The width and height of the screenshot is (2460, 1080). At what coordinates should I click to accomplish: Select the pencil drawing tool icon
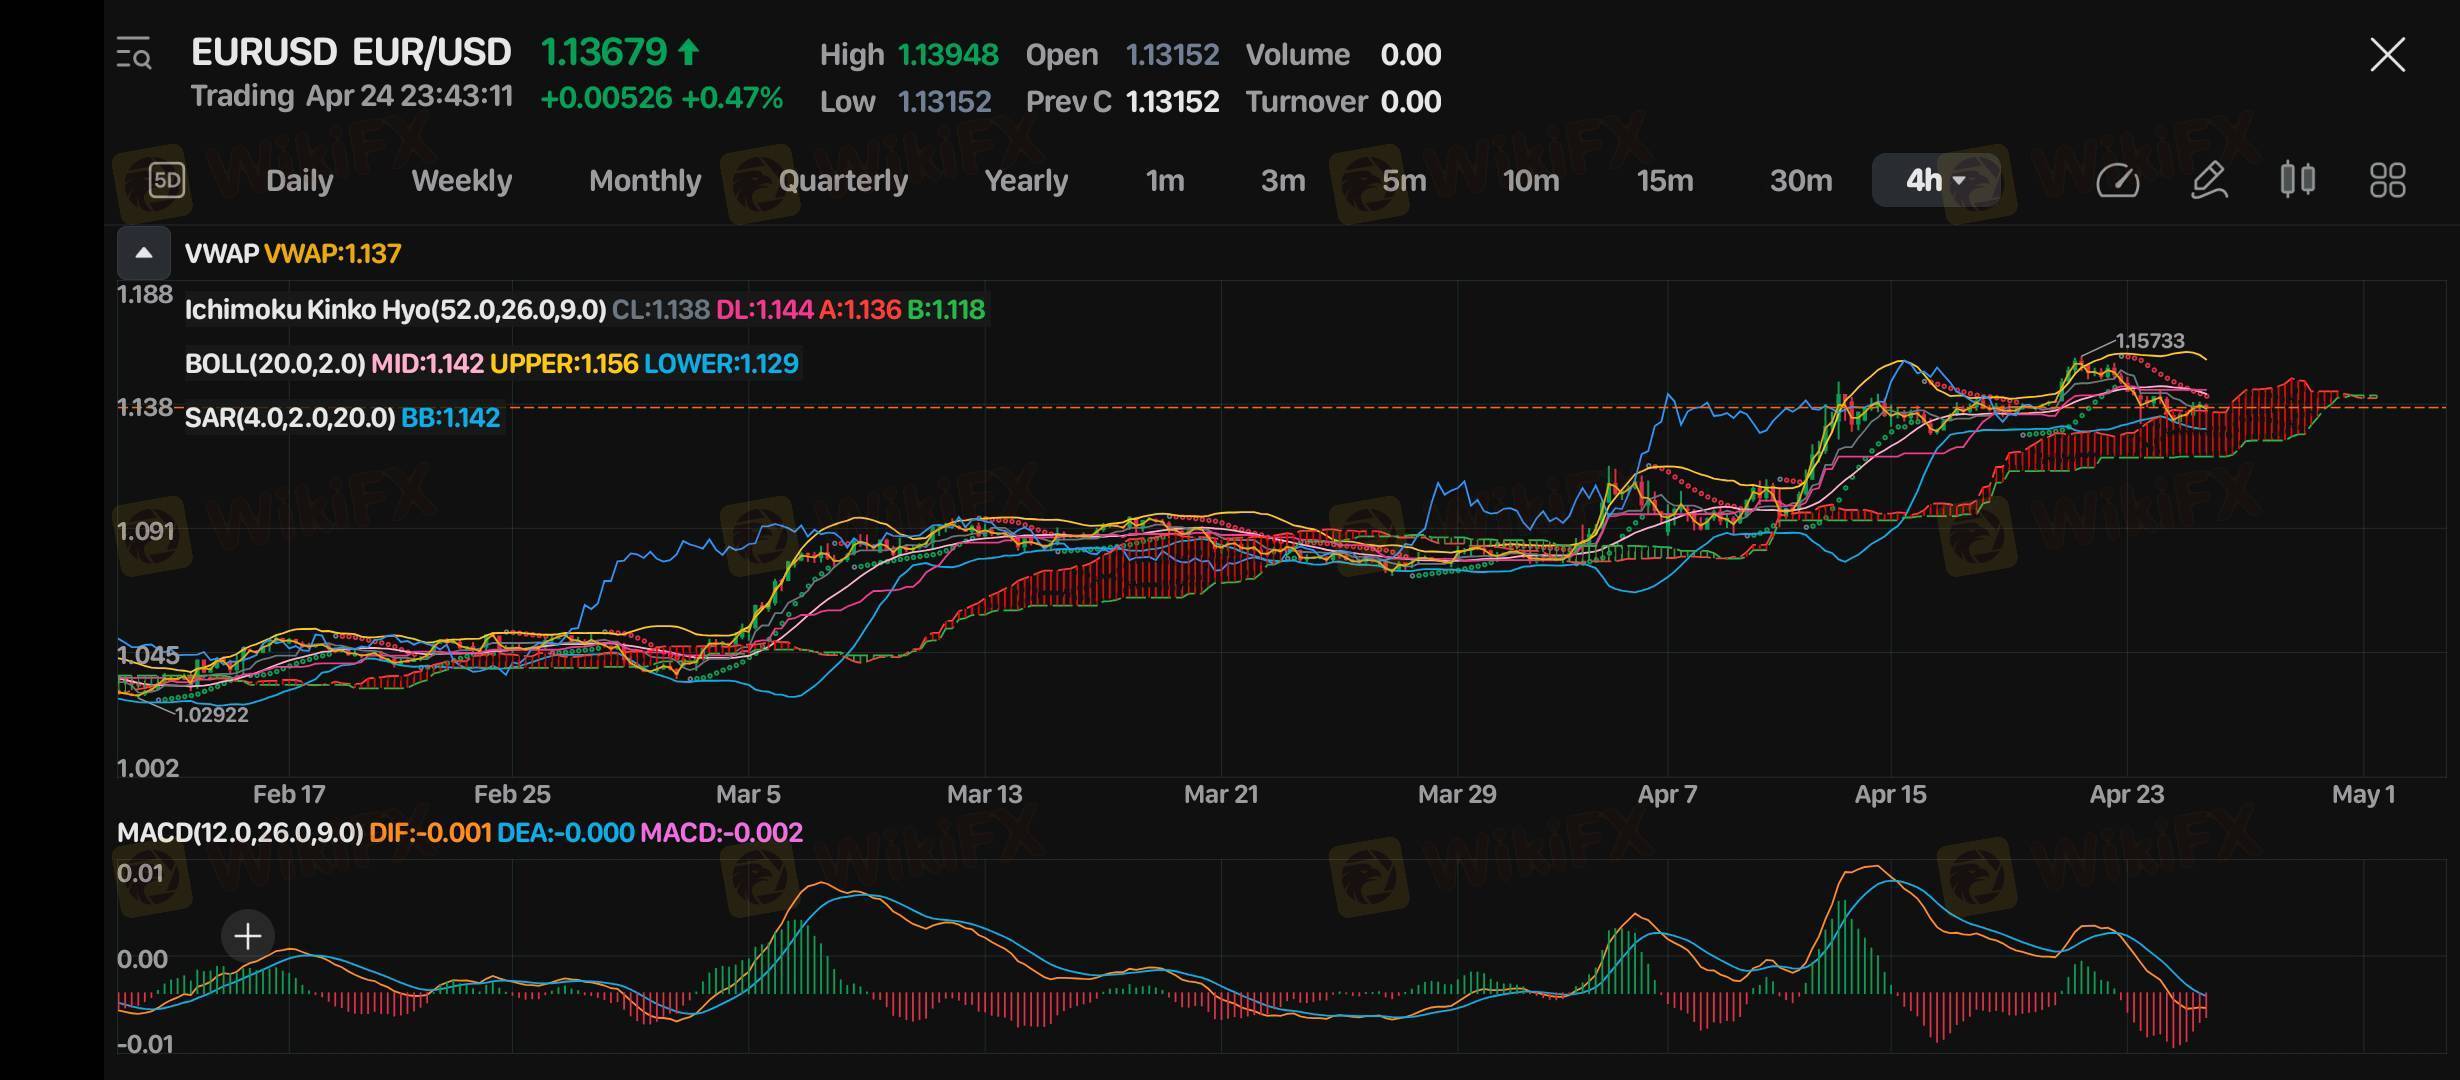click(x=2208, y=180)
